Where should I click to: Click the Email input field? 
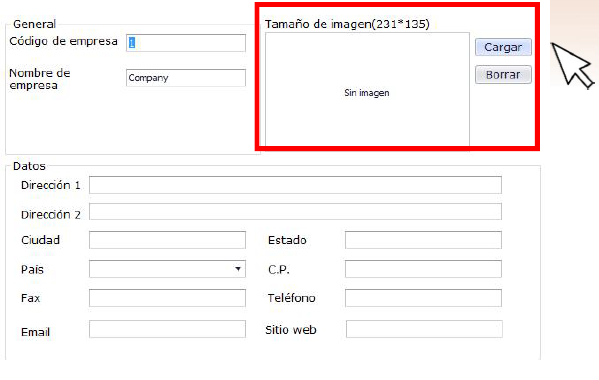(167, 329)
